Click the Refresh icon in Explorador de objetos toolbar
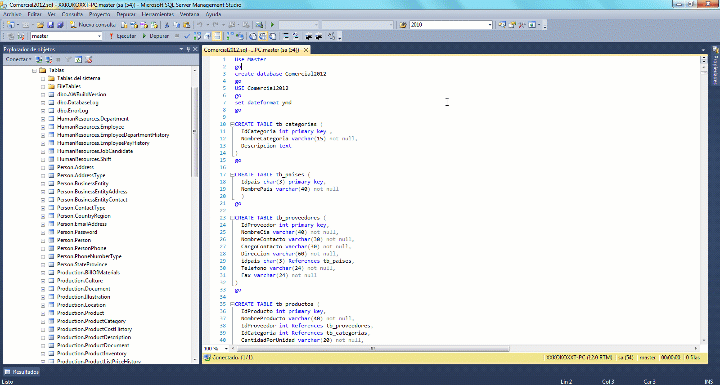Screen dimensions: 720x385 tap(79, 59)
